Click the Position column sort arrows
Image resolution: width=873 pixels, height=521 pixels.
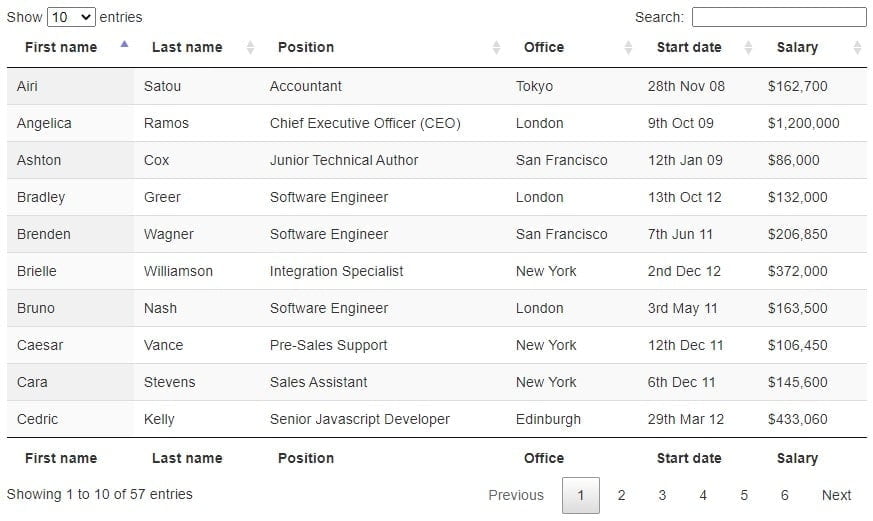point(496,47)
